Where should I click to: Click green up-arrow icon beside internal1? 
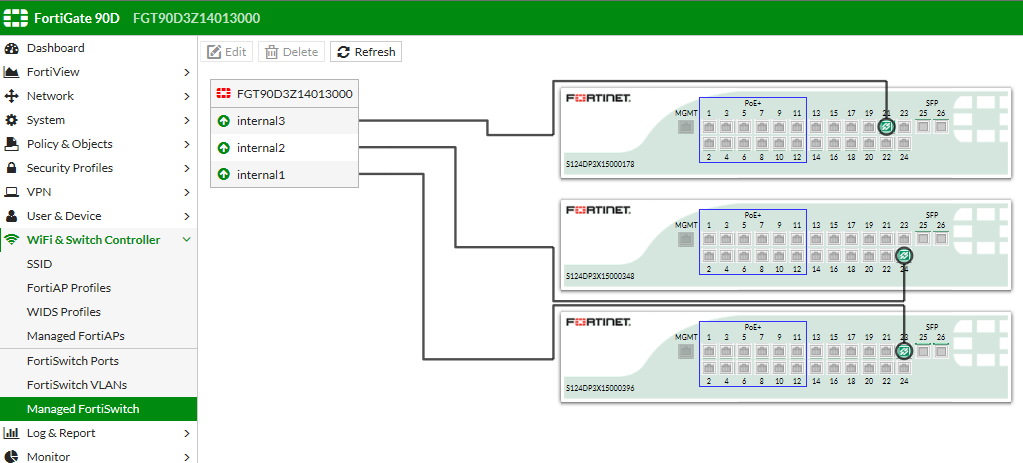click(224, 175)
